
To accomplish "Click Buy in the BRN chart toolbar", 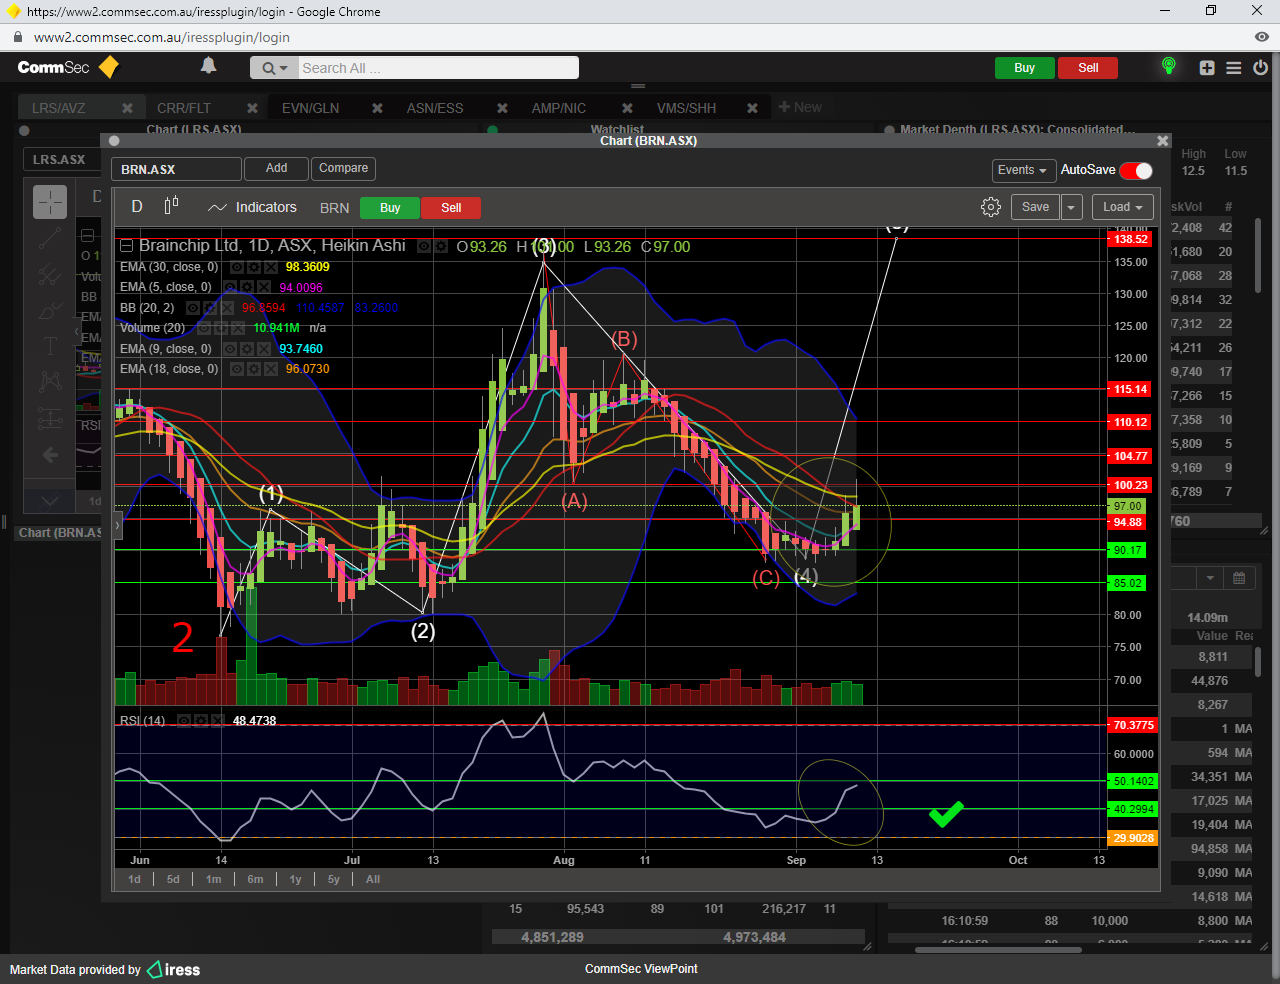I will pyautogui.click(x=390, y=208).
